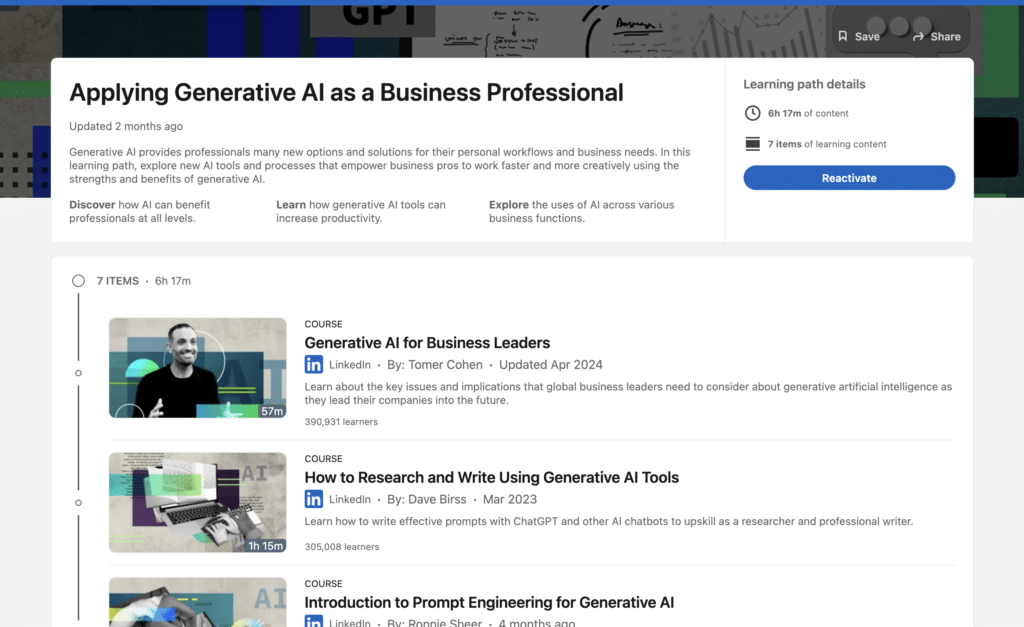Open the laptop thumbnail showing 1h 15m
The height and width of the screenshot is (627, 1024).
pyautogui.click(x=197, y=502)
